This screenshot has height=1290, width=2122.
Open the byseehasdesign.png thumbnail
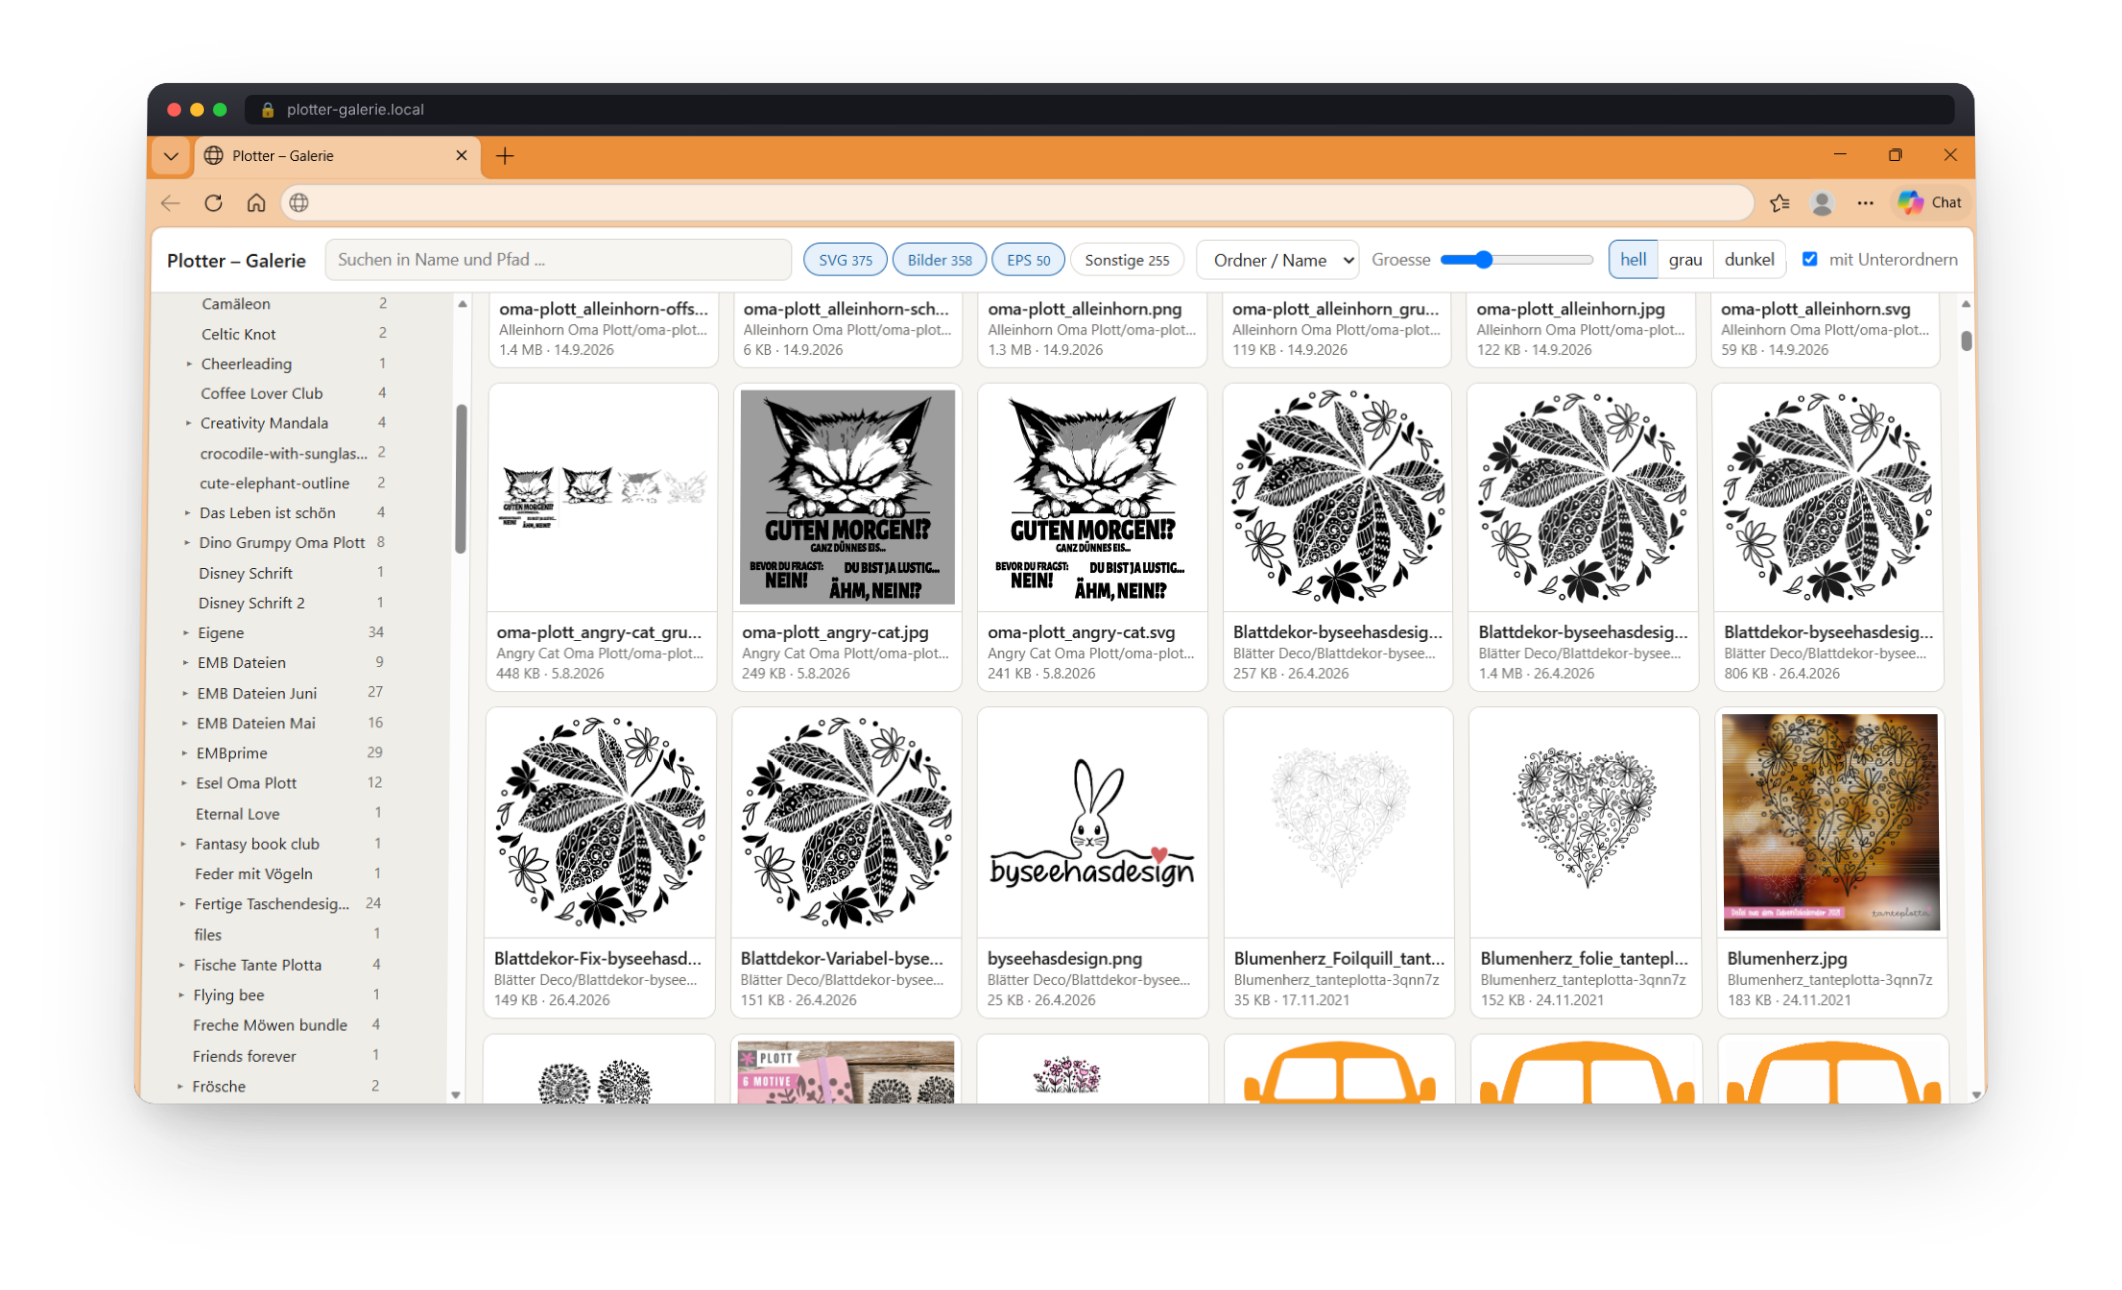tap(1092, 823)
